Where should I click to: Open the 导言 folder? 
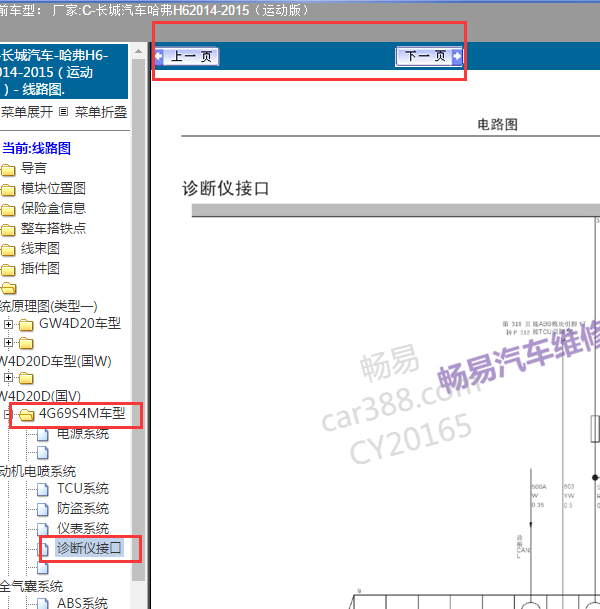coord(34,168)
